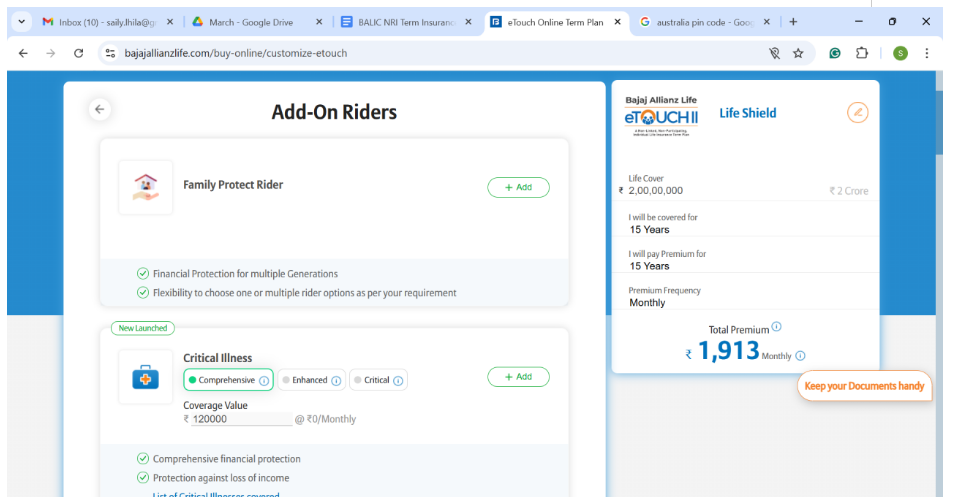Click Comprehensive financial protection text

click(227, 459)
